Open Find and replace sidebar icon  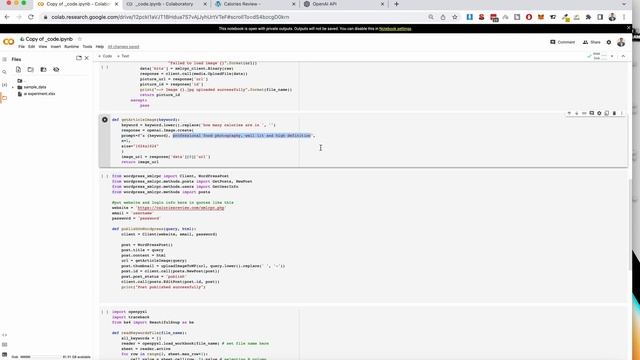click(4, 72)
